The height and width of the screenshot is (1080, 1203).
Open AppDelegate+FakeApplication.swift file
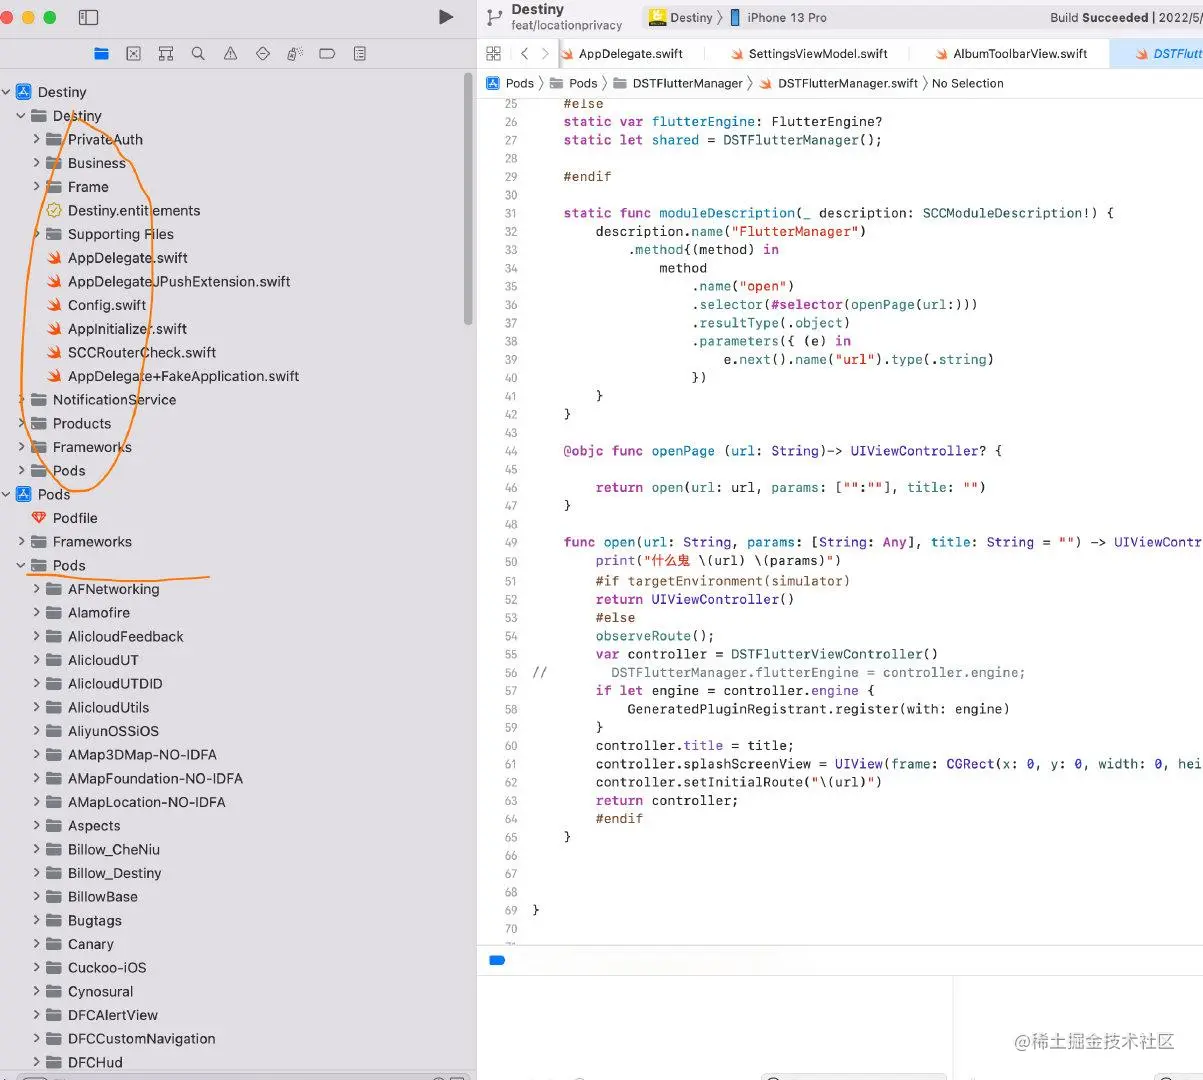[x=183, y=376]
